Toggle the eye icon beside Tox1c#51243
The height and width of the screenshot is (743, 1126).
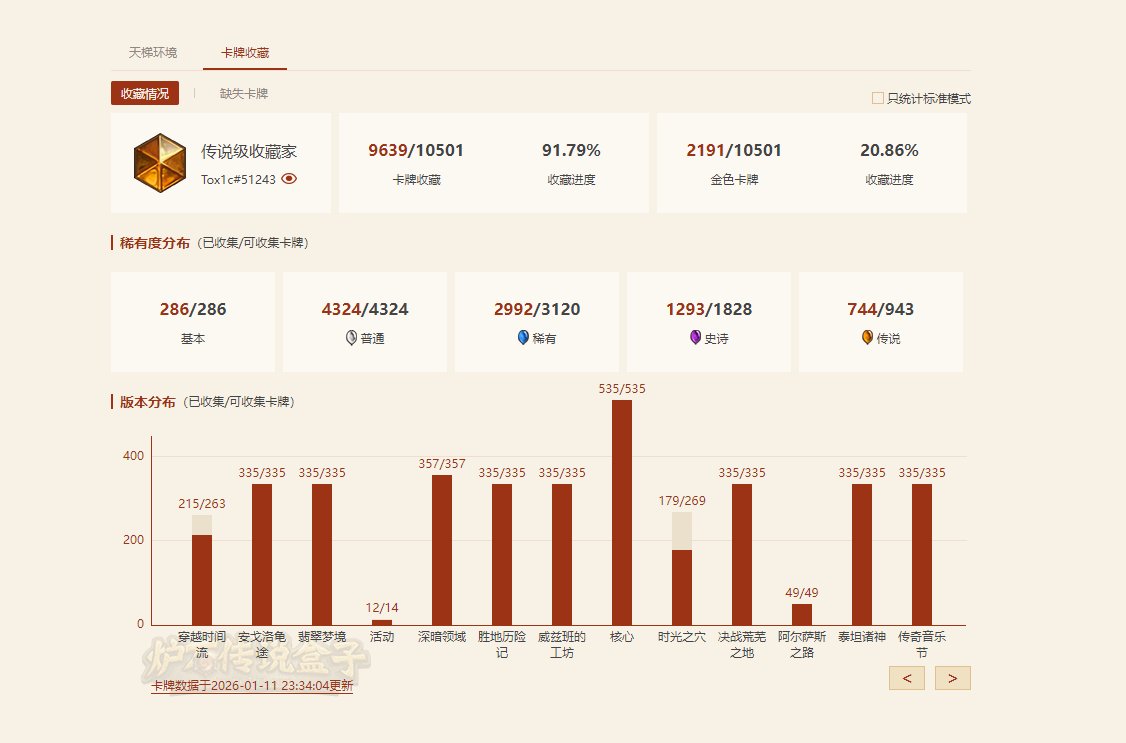pos(289,179)
